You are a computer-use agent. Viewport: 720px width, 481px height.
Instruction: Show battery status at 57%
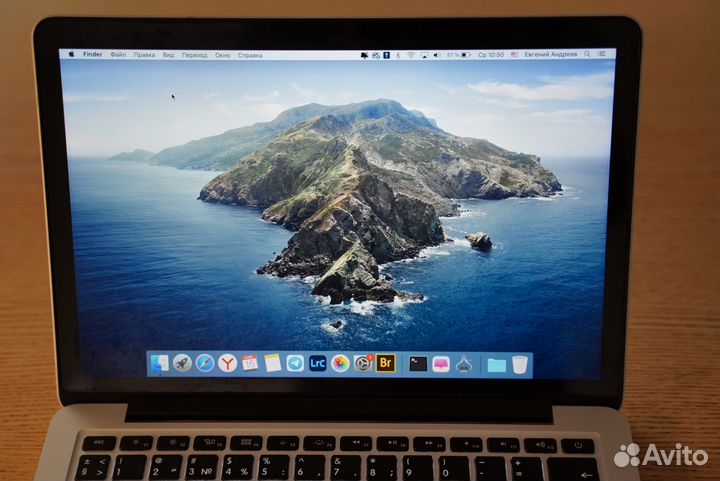[x=459, y=55]
